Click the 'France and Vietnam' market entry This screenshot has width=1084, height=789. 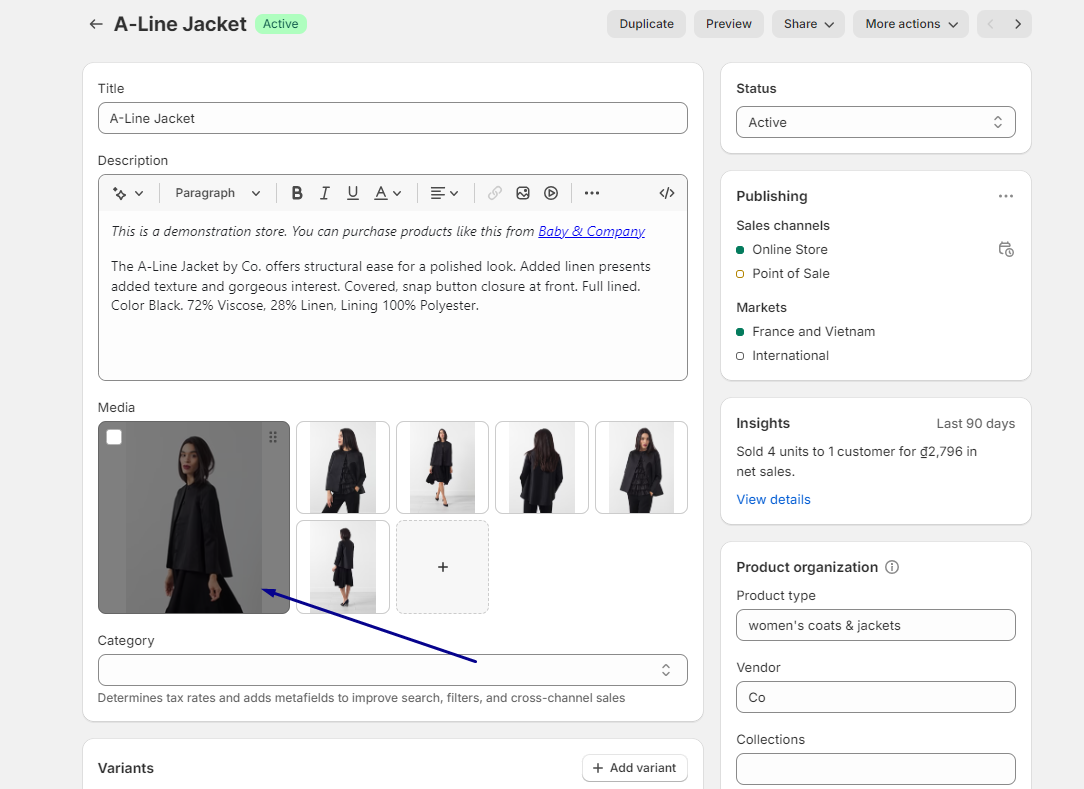click(813, 332)
